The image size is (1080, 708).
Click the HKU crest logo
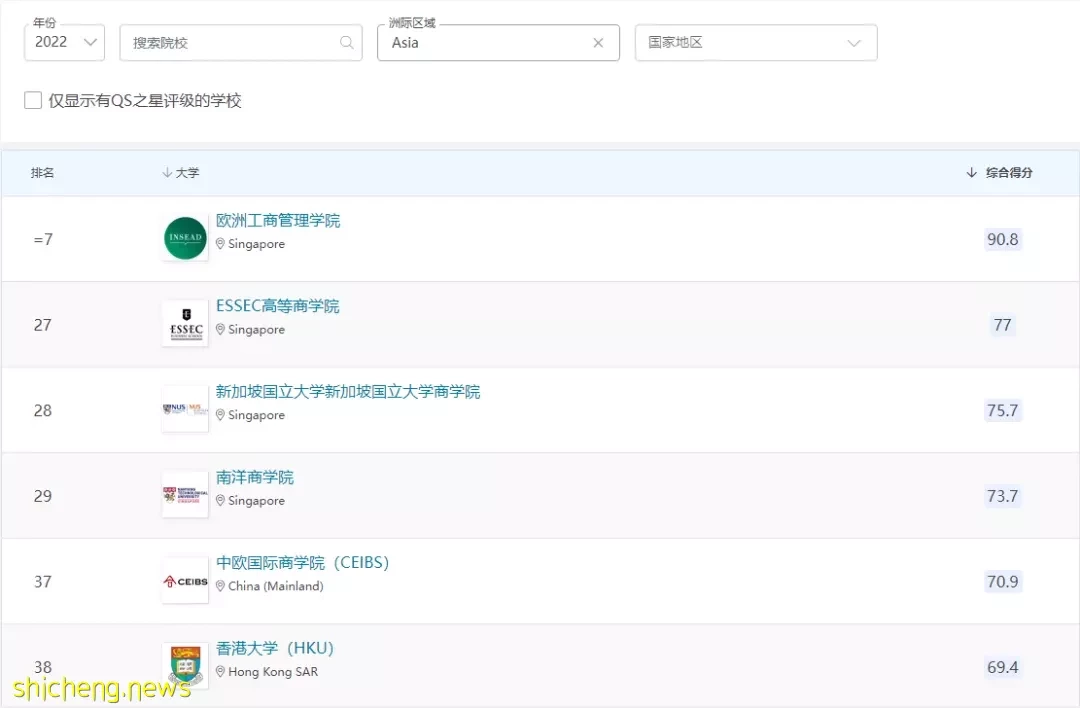[x=185, y=666]
